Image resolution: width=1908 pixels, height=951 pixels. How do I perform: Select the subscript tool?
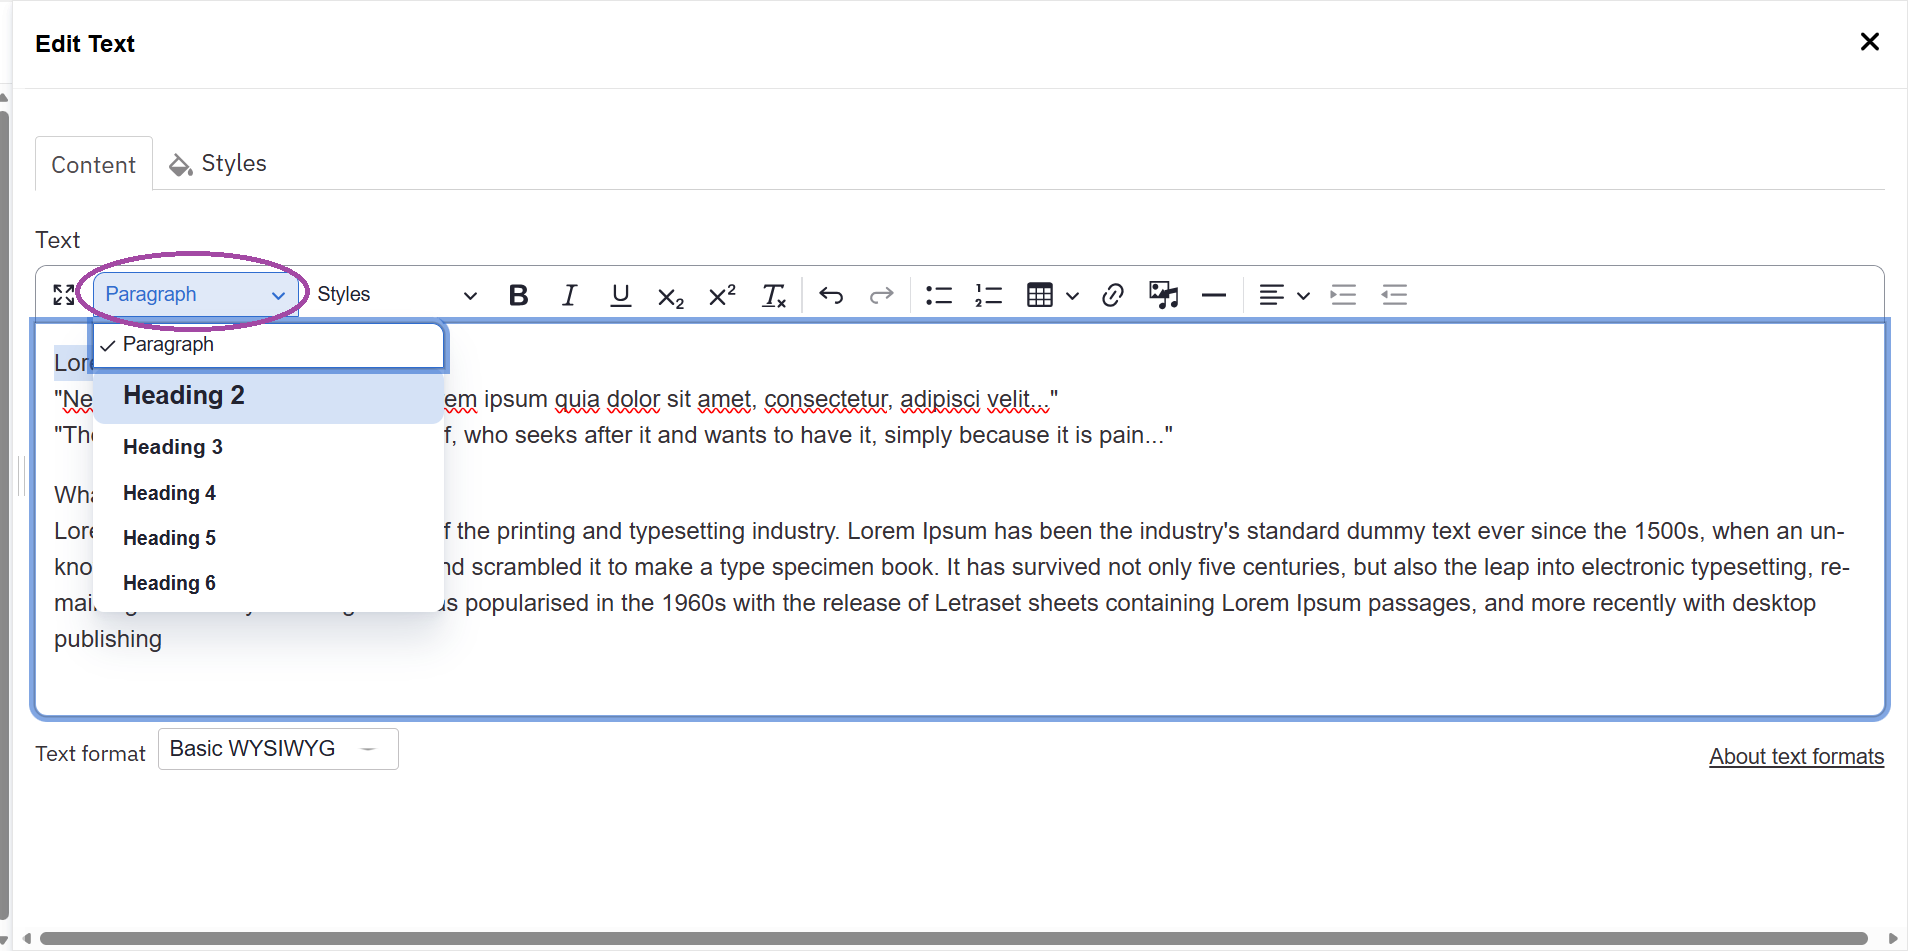point(670,295)
